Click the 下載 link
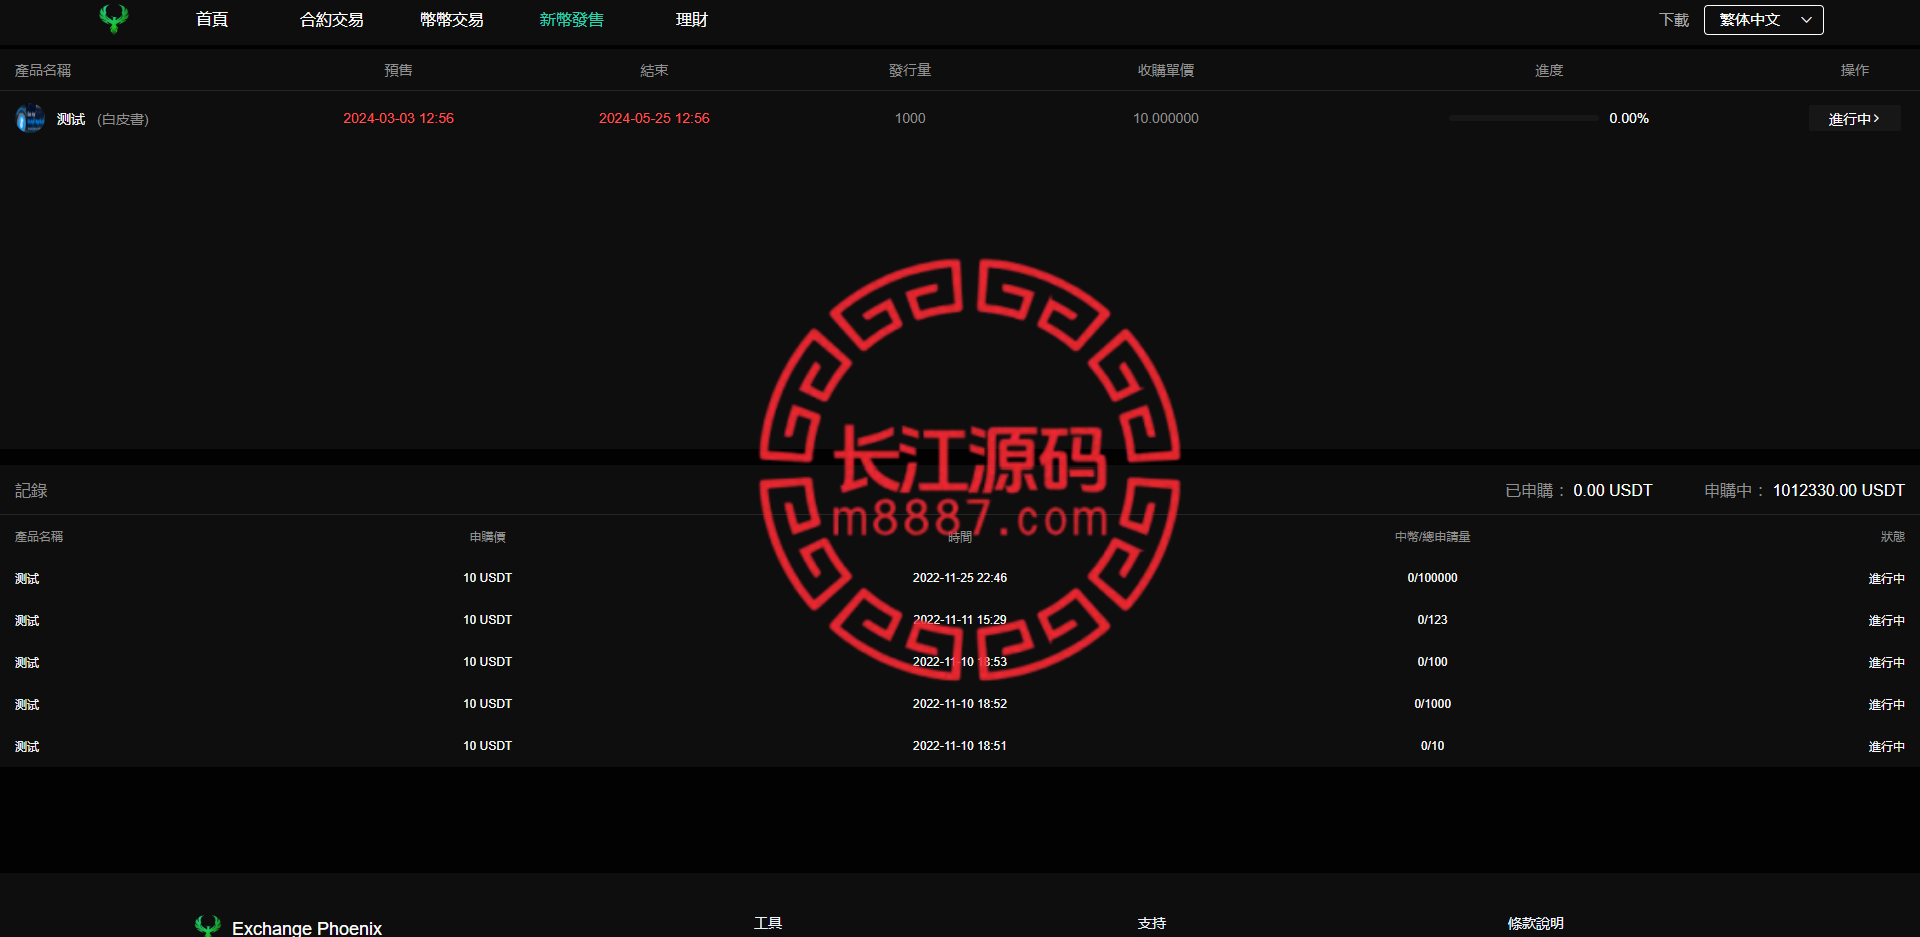Image resolution: width=1920 pixels, height=937 pixels. tap(1674, 20)
